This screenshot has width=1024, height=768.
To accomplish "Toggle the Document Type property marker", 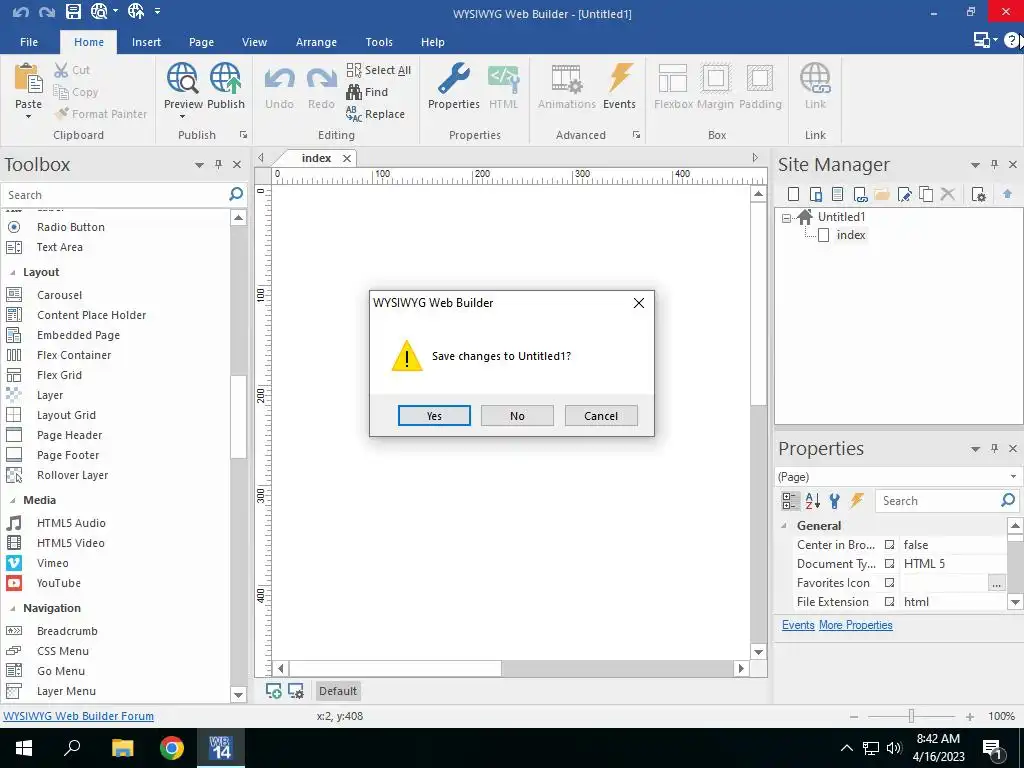I will 889,564.
